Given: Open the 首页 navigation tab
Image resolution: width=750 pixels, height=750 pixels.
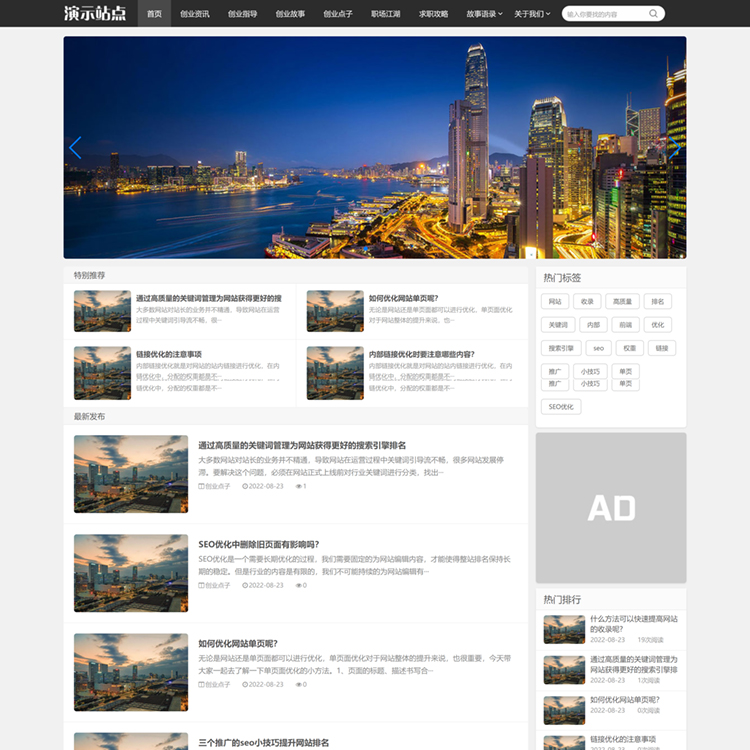Looking at the screenshot, I should click(154, 13).
